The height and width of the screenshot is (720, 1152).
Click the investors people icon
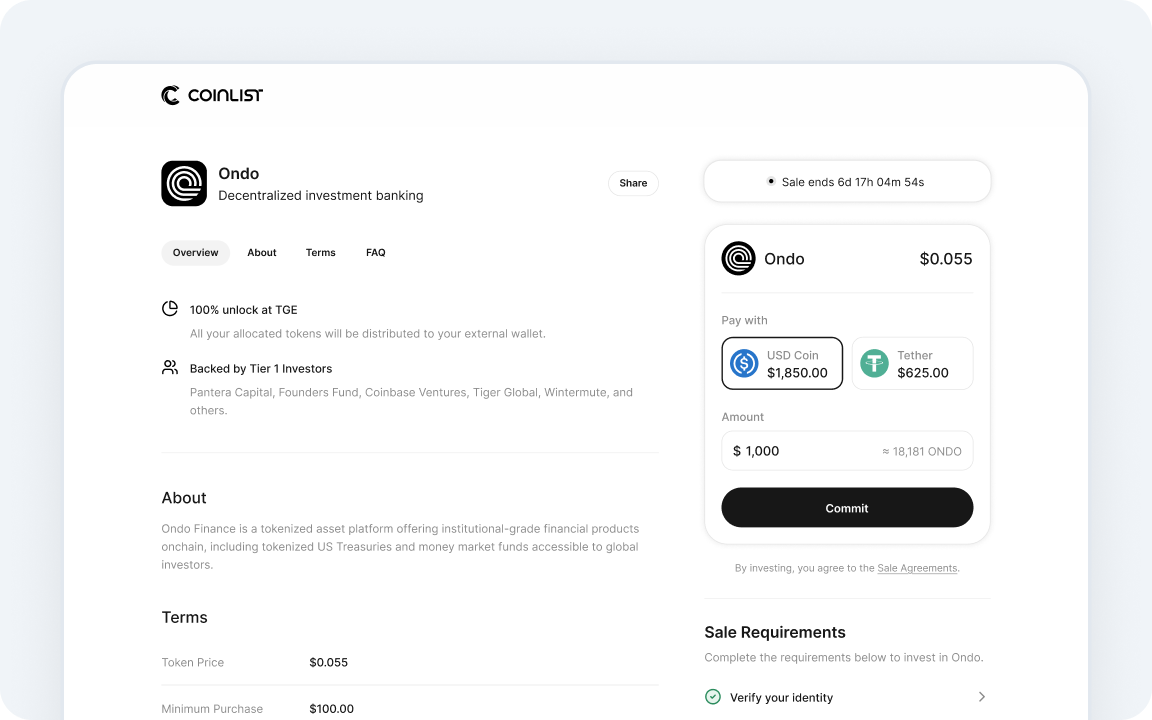click(170, 367)
